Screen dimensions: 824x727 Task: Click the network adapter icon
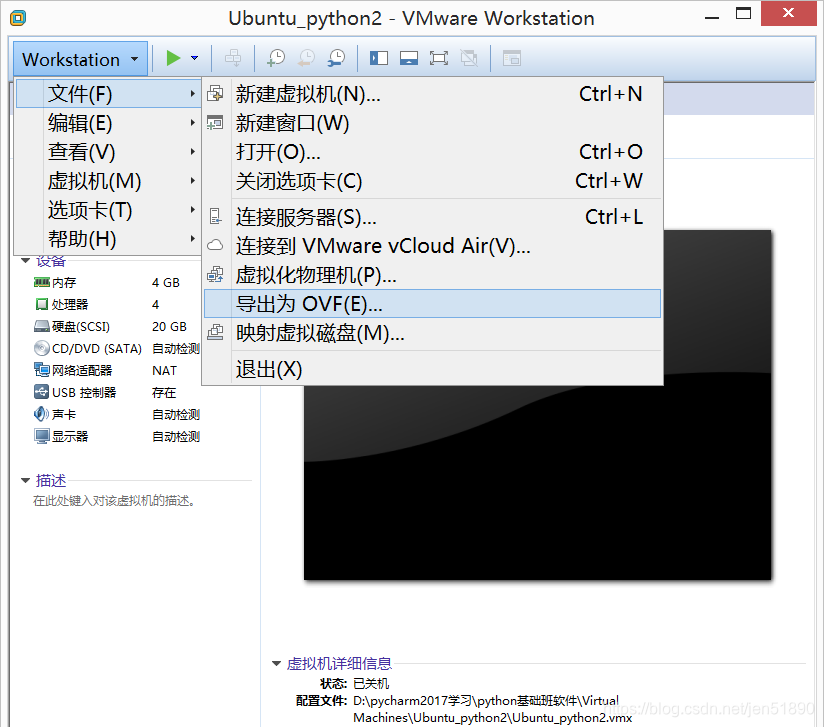[42, 370]
